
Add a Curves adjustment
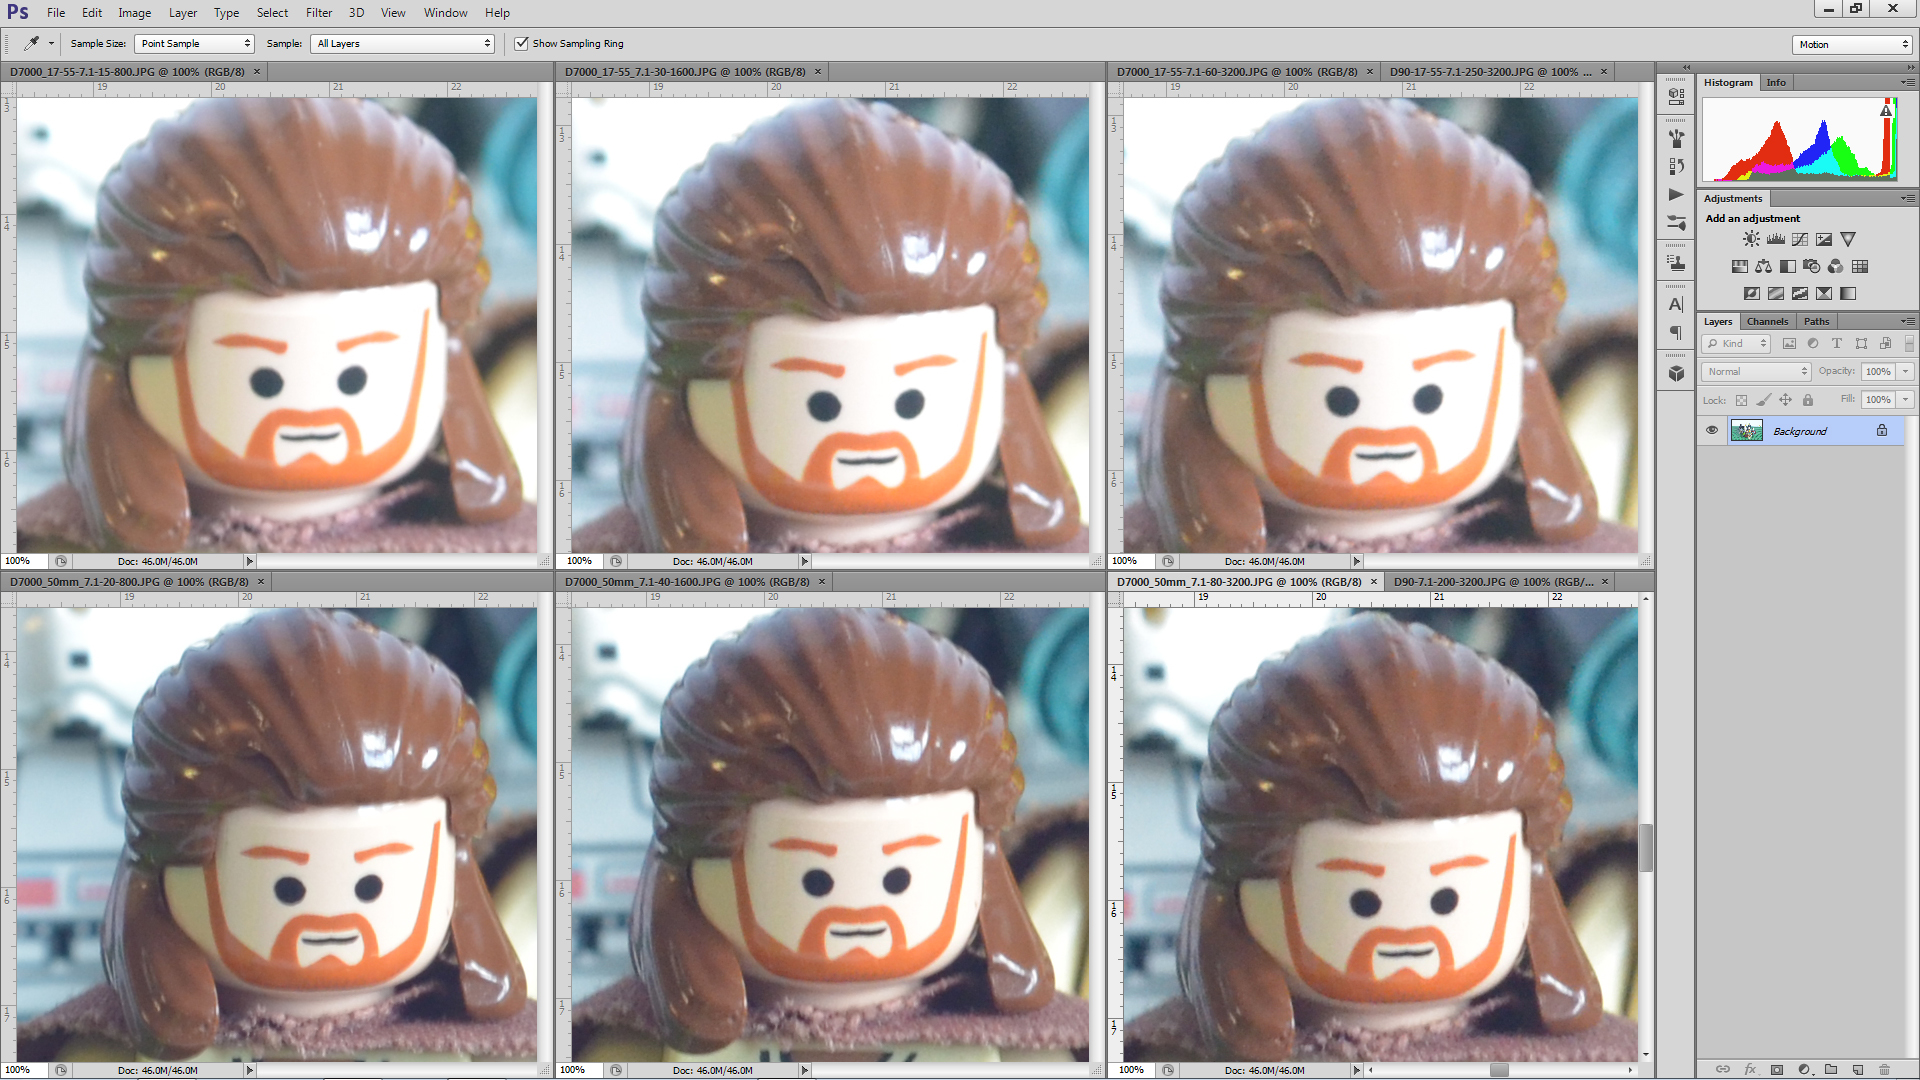point(1800,239)
